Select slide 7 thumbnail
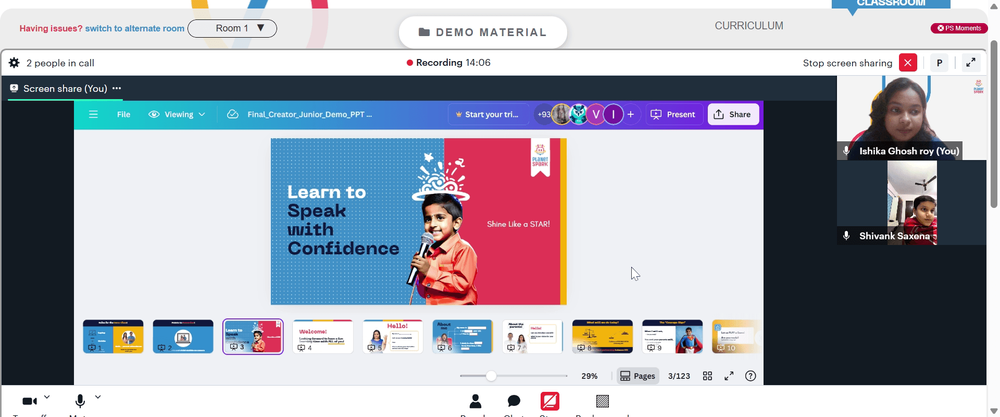The height and width of the screenshot is (417, 1000). tap(533, 337)
